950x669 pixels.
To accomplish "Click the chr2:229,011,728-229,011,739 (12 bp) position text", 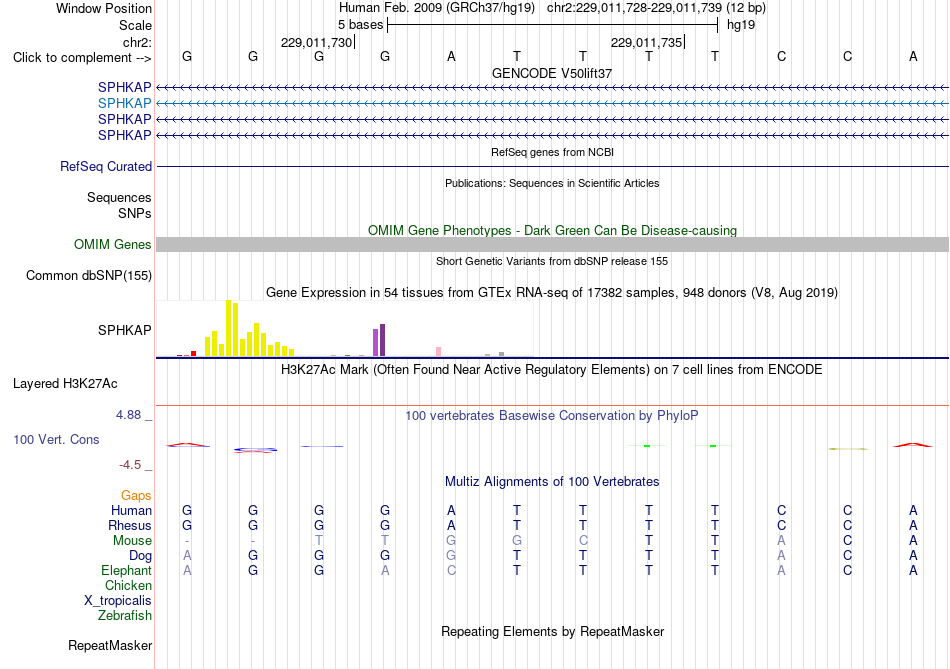I will click(x=656, y=8).
